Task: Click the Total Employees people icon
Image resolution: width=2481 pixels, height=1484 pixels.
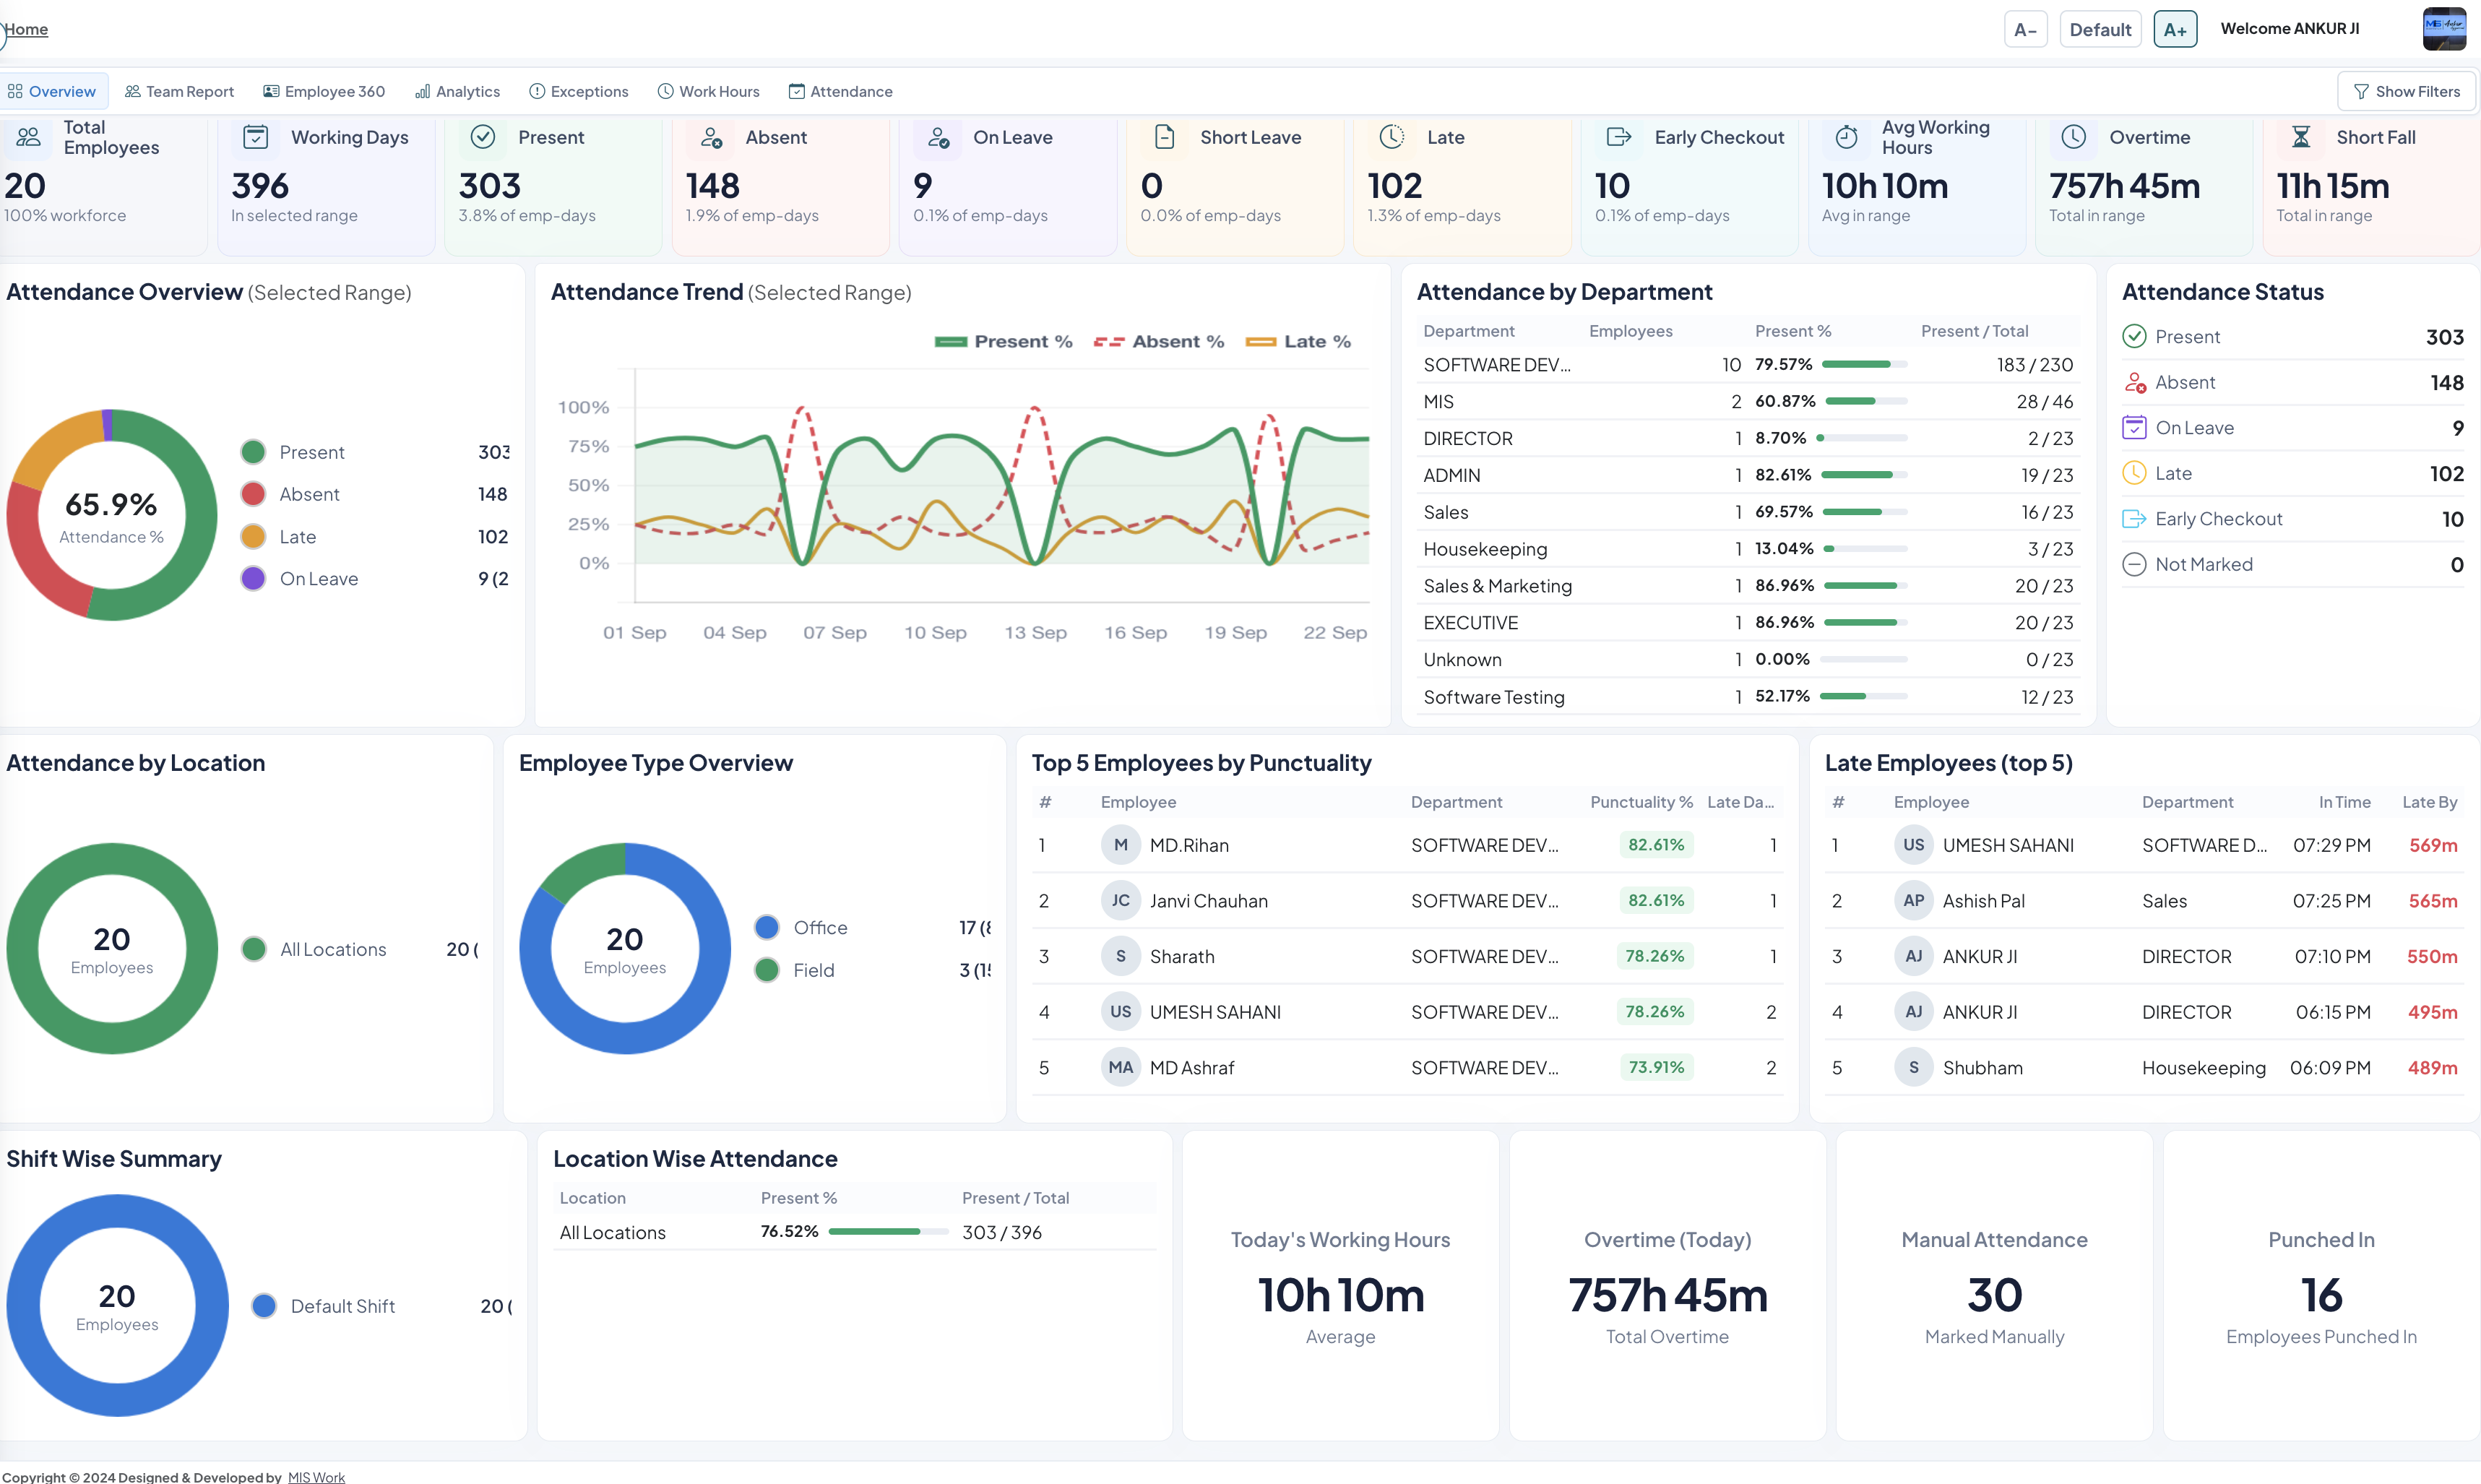Action: 28,137
